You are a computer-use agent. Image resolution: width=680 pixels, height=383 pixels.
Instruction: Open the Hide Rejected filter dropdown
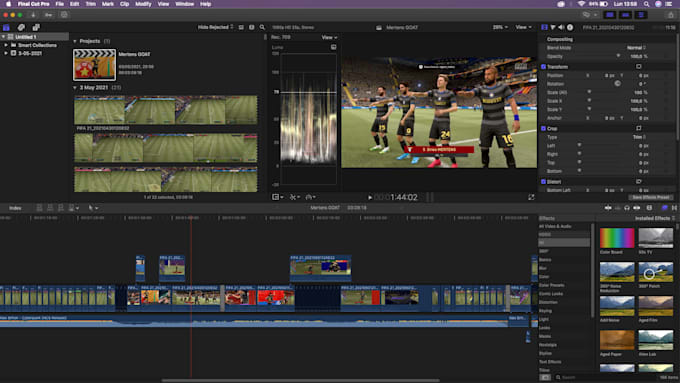point(216,27)
